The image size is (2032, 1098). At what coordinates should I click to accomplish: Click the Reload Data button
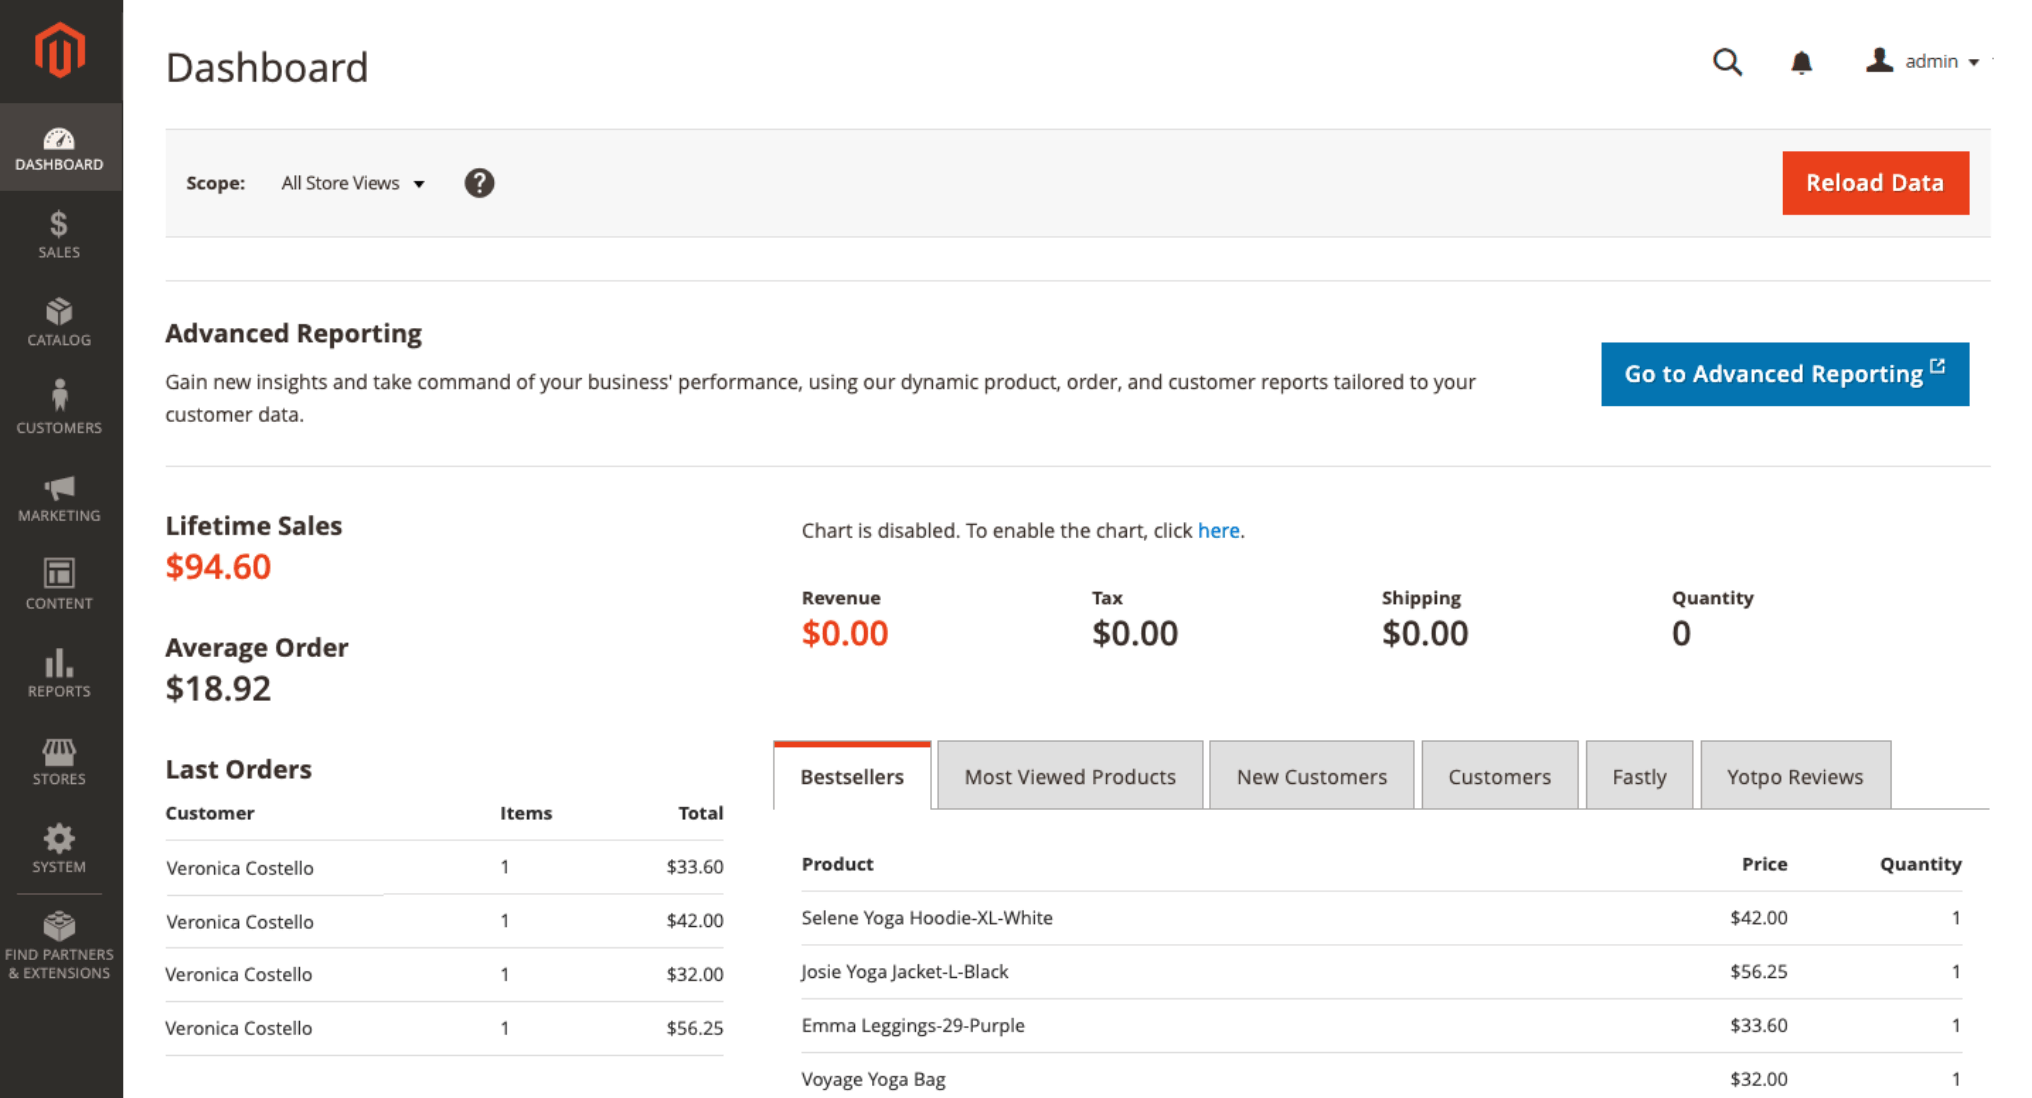[1875, 183]
